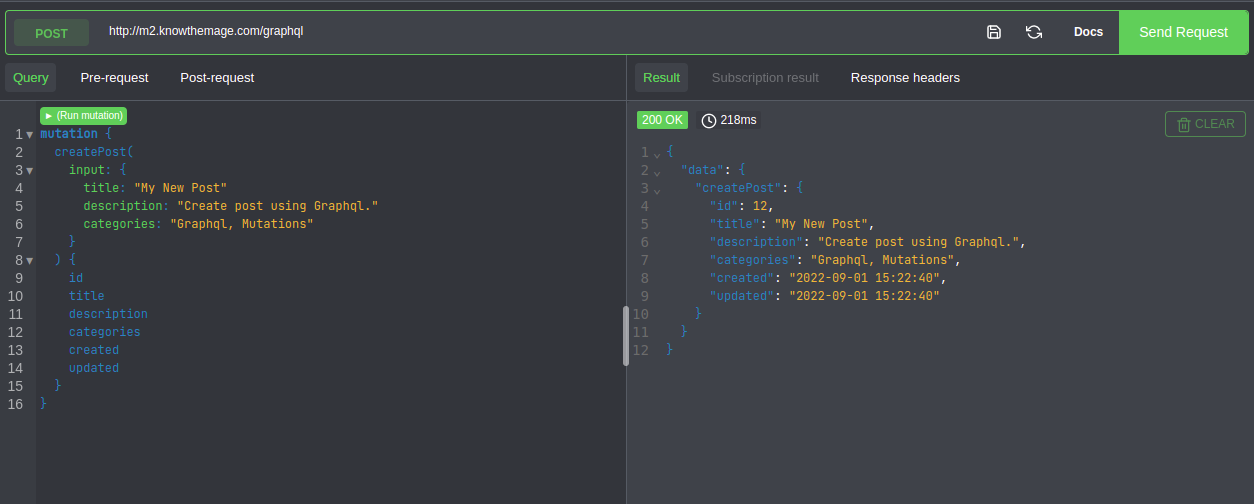Open the Response headers tab
The height and width of the screenshot is (504, 1254).
[905, 77]
